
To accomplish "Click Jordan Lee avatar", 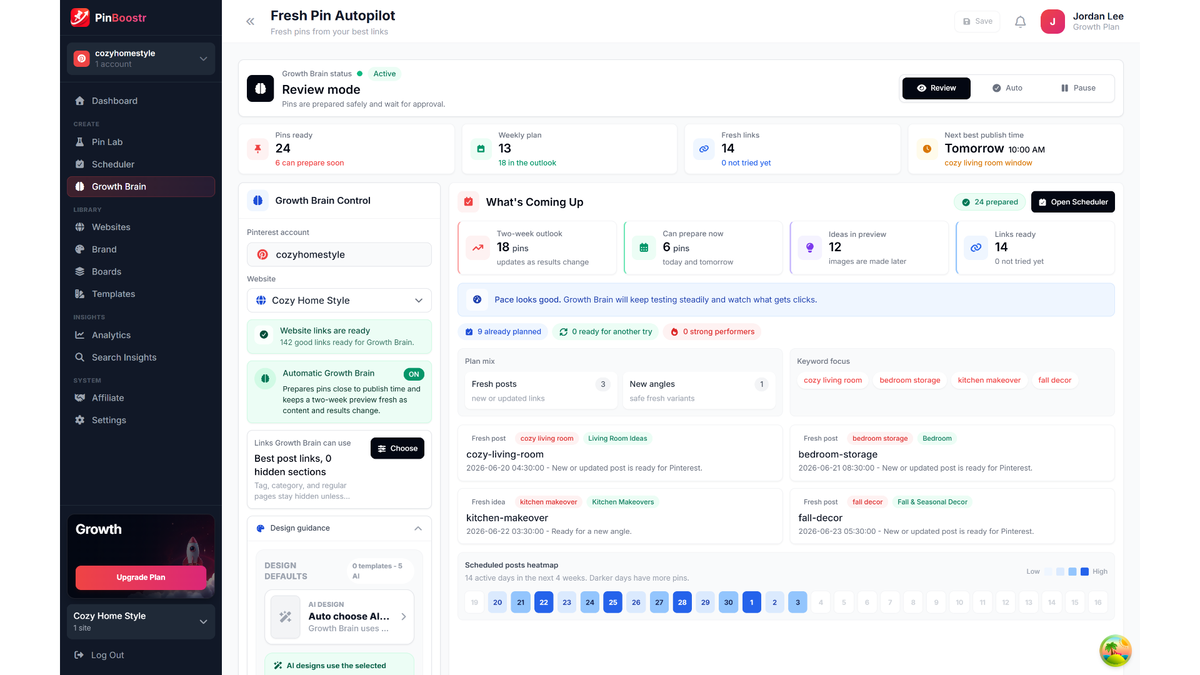I will pos(1052,21).
